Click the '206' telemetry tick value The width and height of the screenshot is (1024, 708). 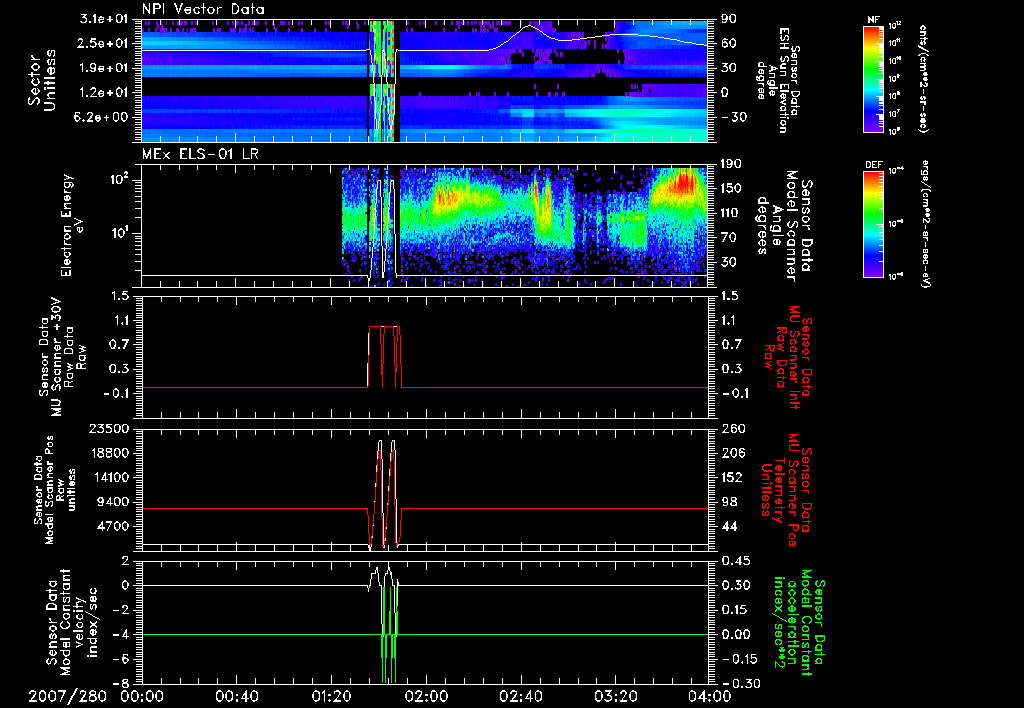point(731,453)
